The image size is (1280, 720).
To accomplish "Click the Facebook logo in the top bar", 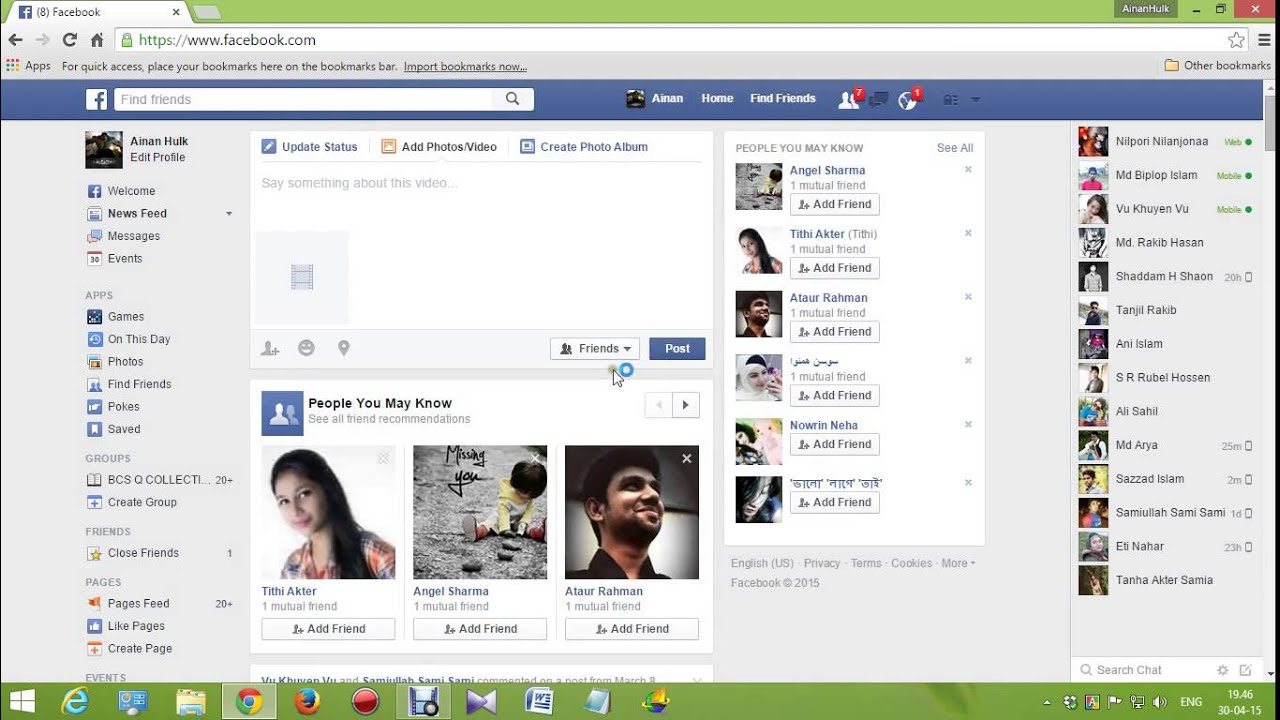I will pos(96,99).
